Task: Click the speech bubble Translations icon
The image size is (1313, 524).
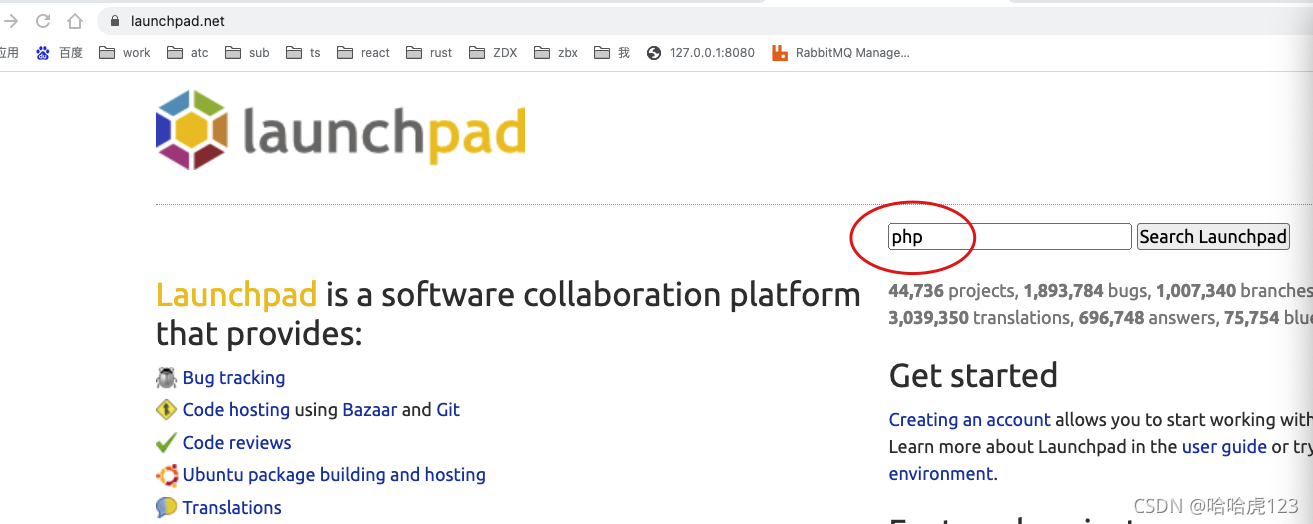Action: (x=166, y=508)
